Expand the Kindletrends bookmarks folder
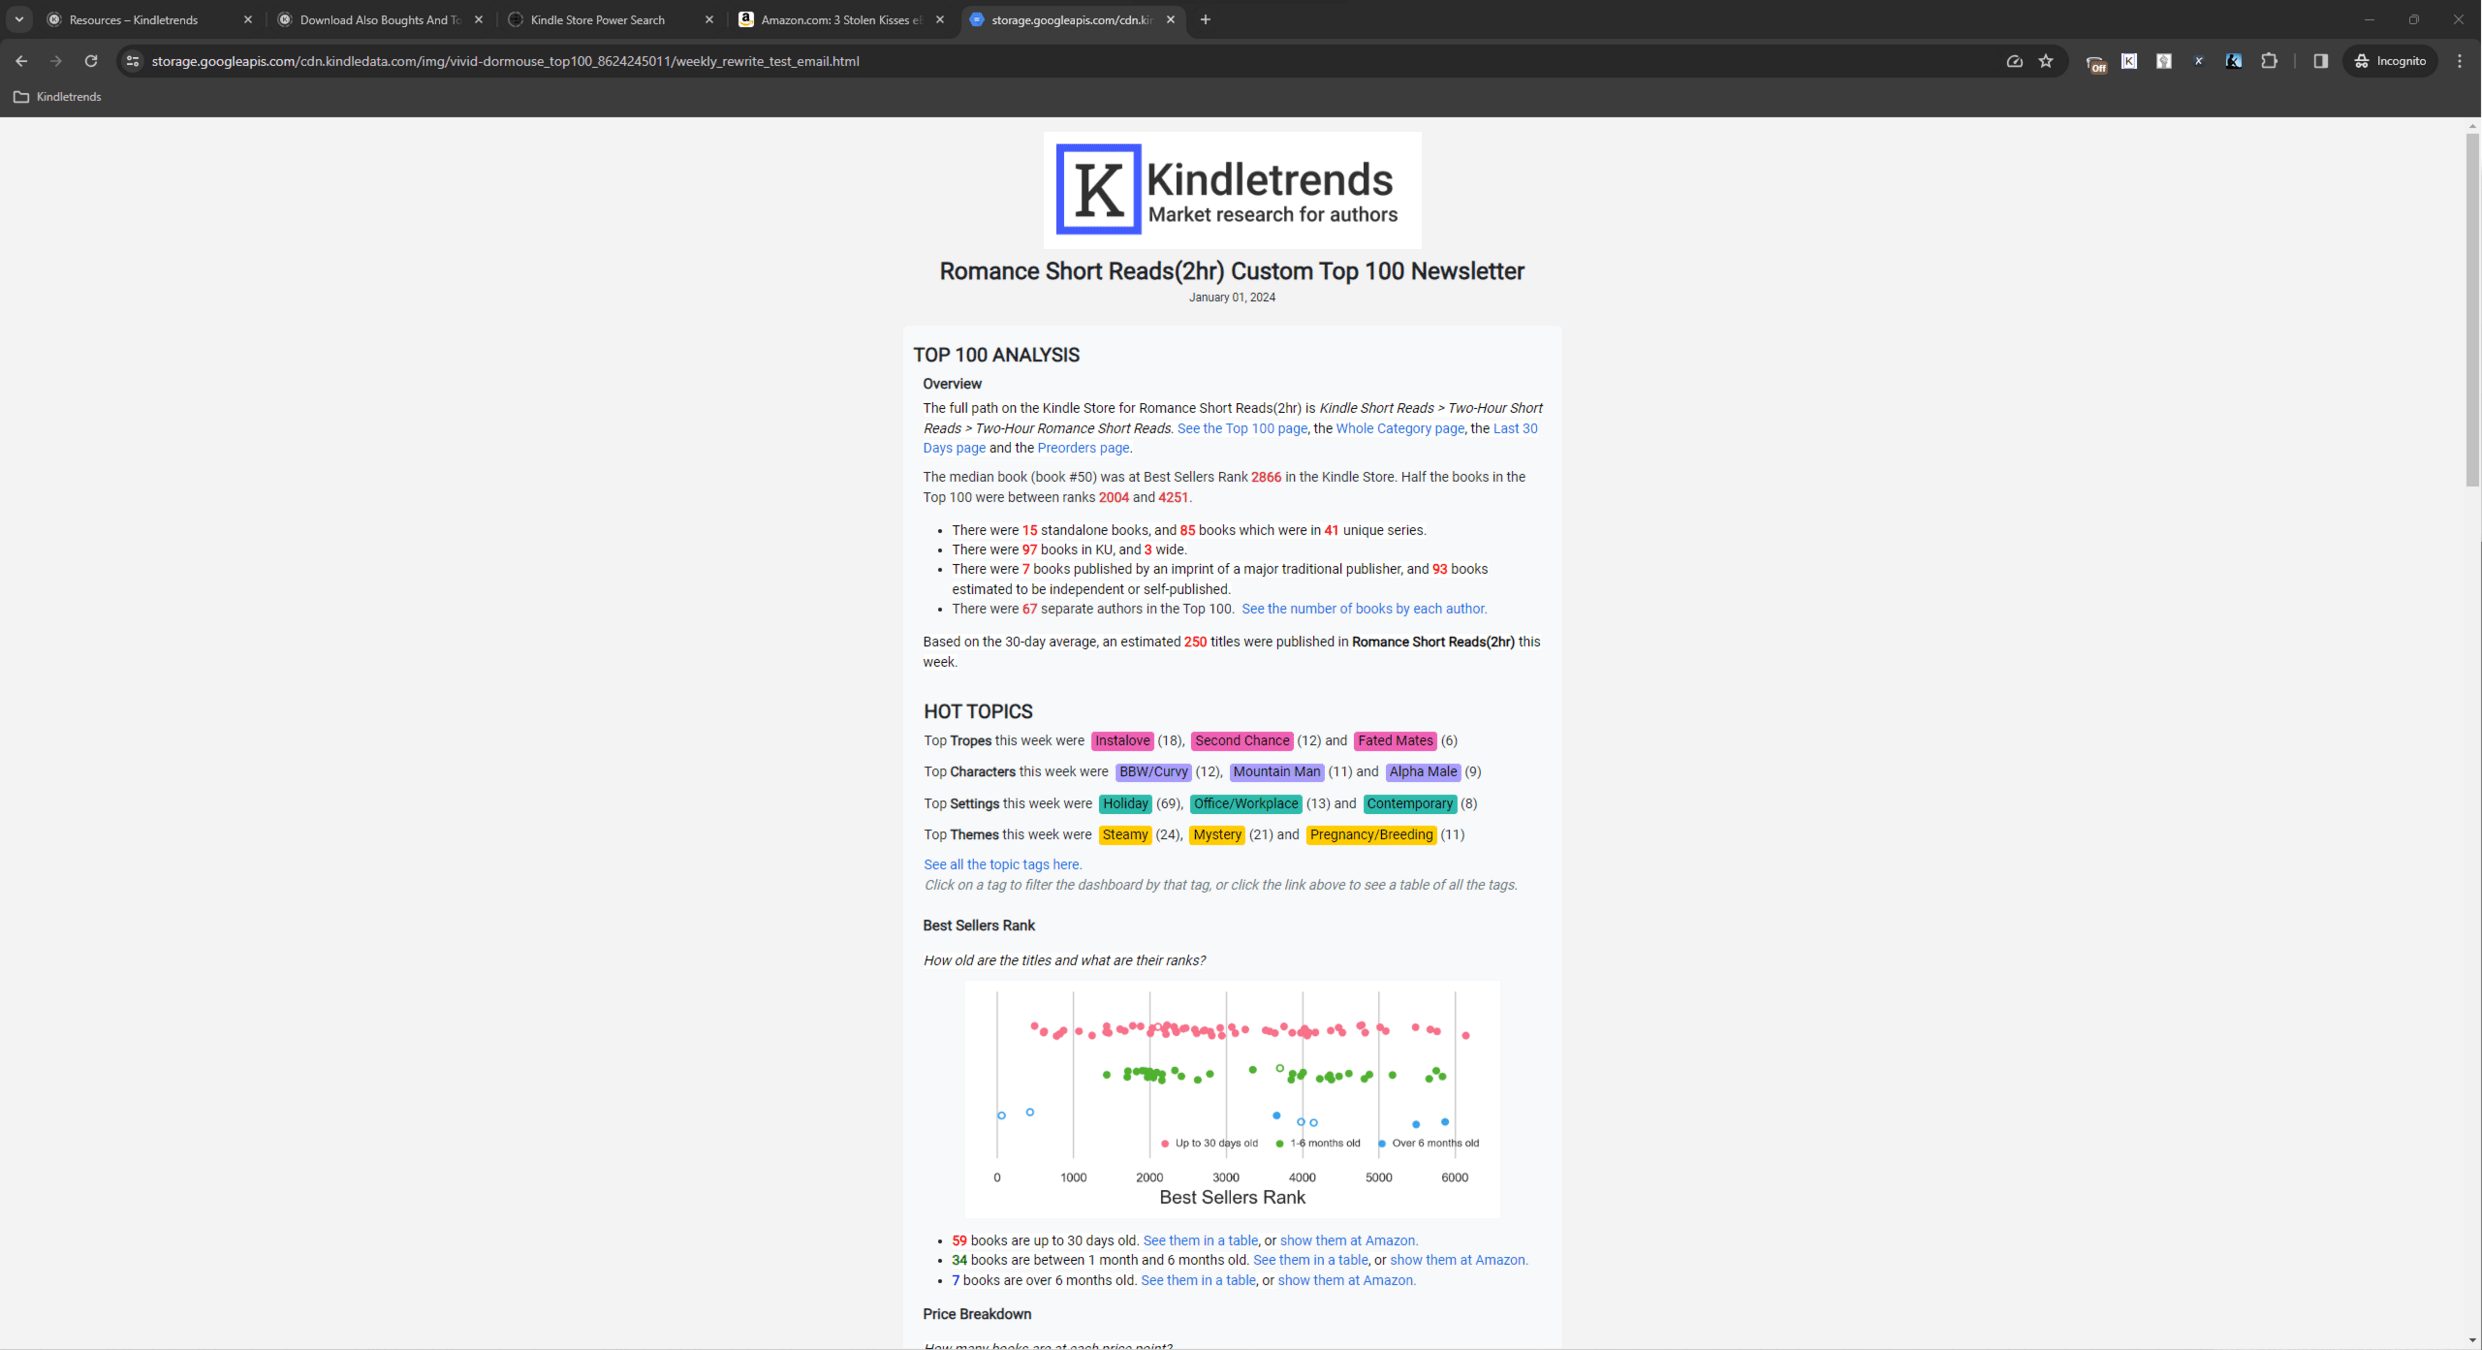2482x1350 pixels. (58, 97)
